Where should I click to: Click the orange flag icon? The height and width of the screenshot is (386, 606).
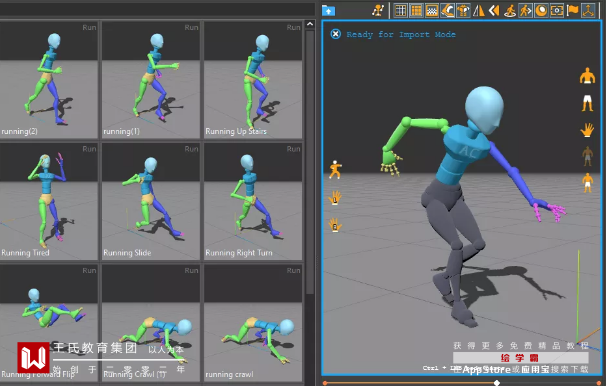tap(572, 10)
